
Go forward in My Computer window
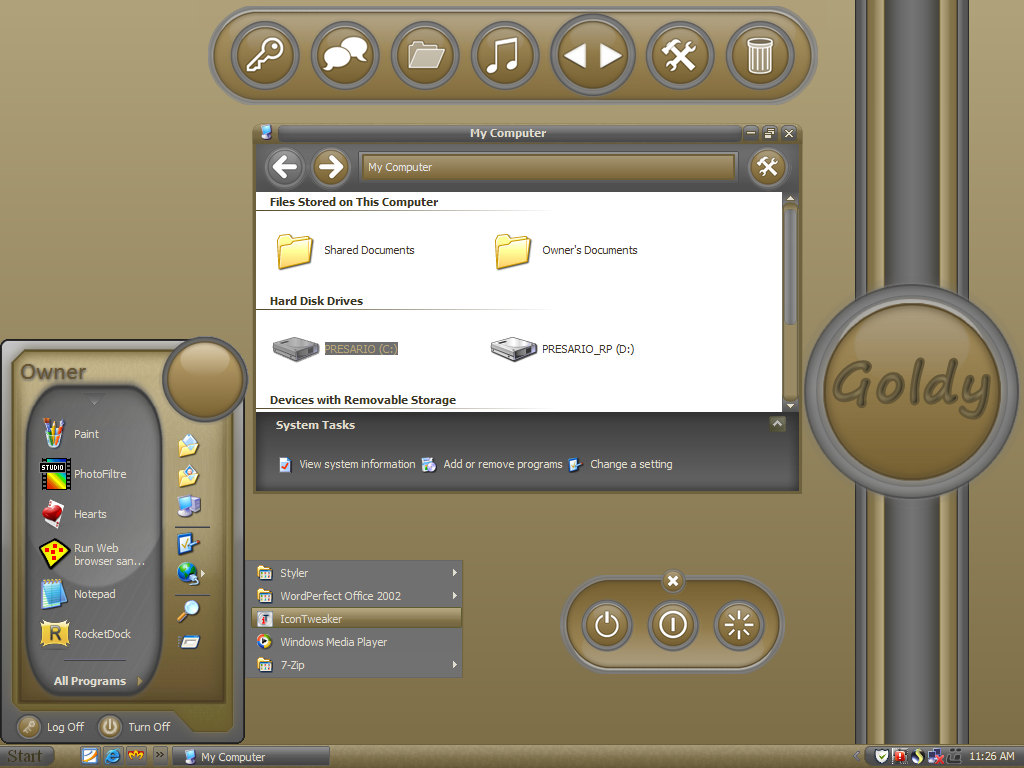tap(330, 167)
